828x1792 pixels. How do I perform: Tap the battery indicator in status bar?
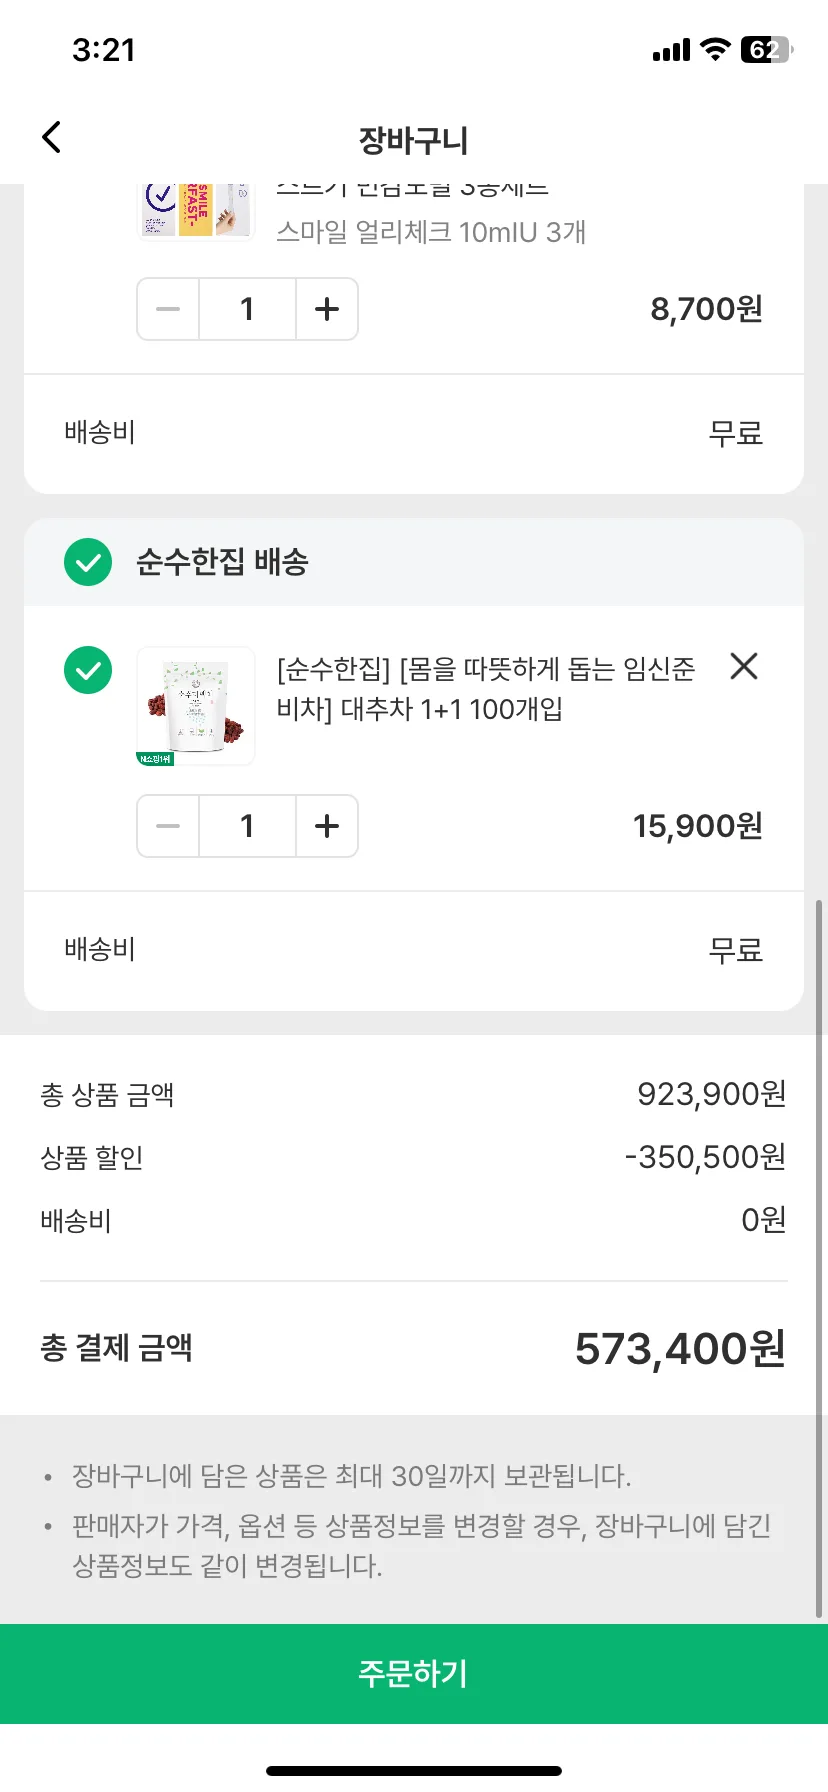766,50
